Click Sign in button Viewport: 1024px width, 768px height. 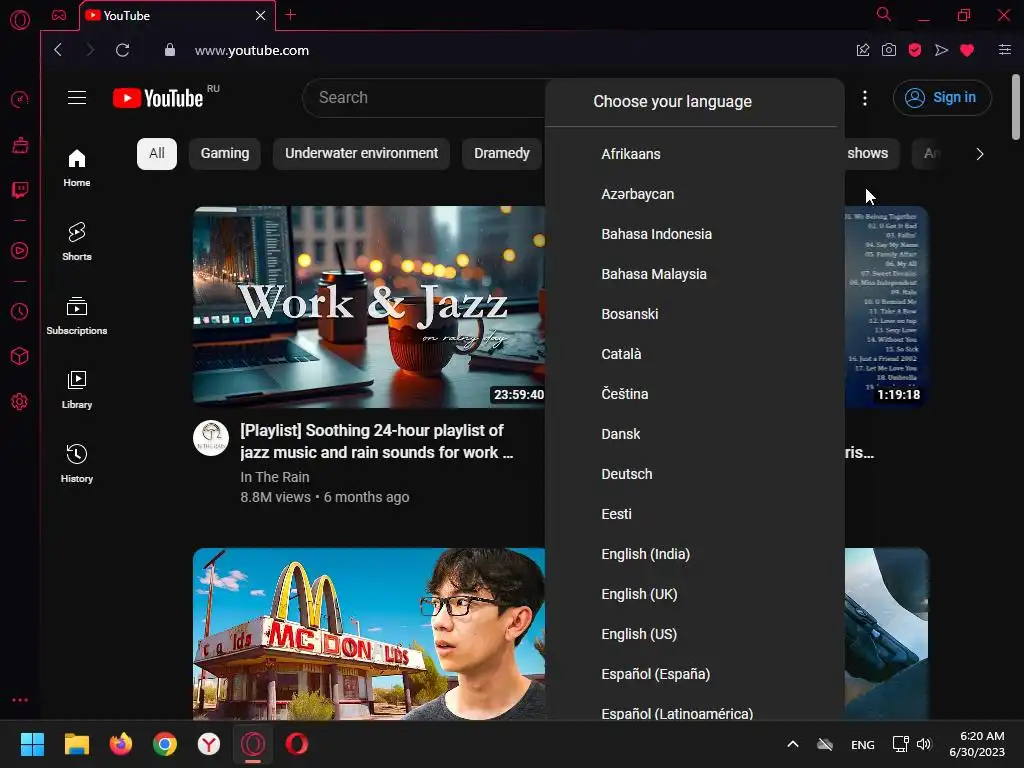pyautogui.click(x=942, y=97)
